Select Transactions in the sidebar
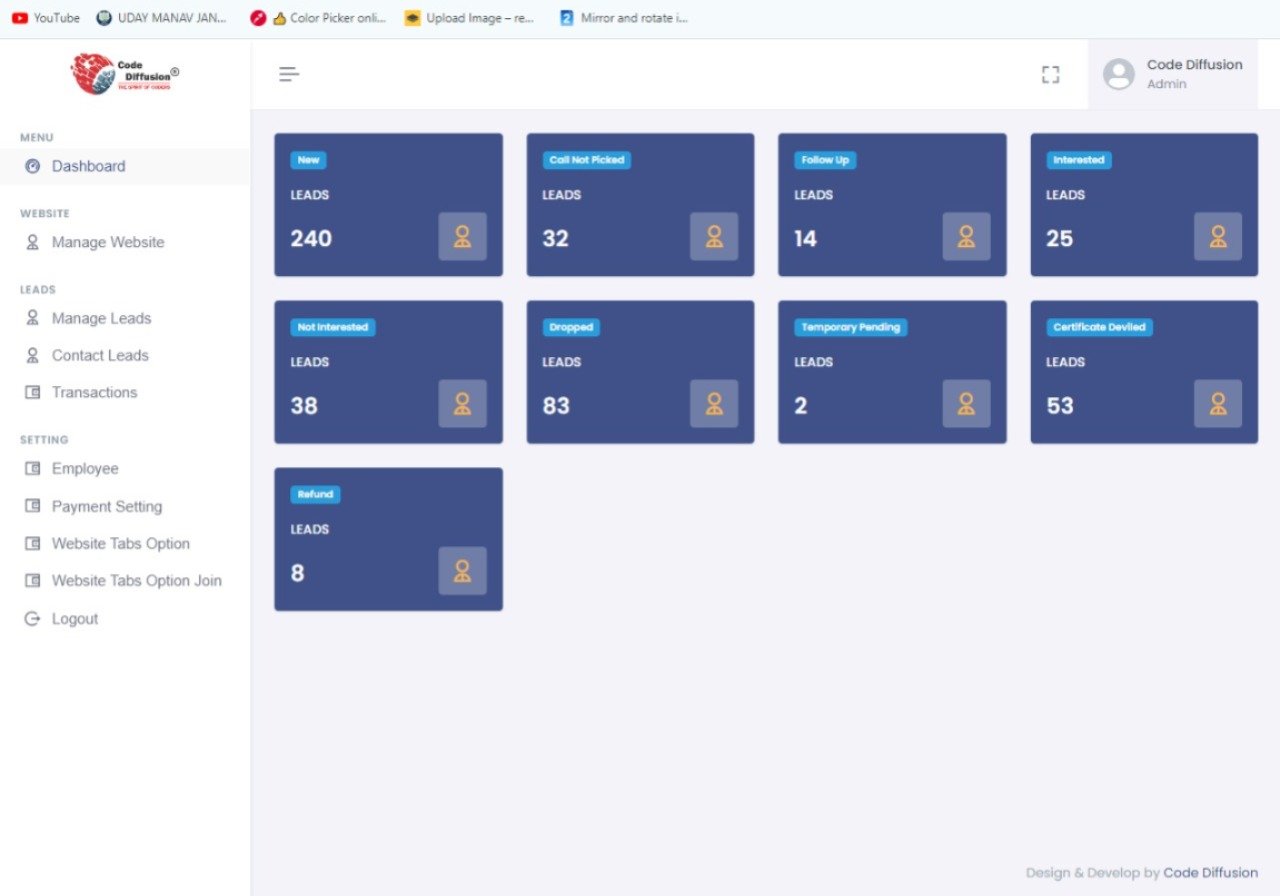The image size is (1280, 896). (94, 393)
